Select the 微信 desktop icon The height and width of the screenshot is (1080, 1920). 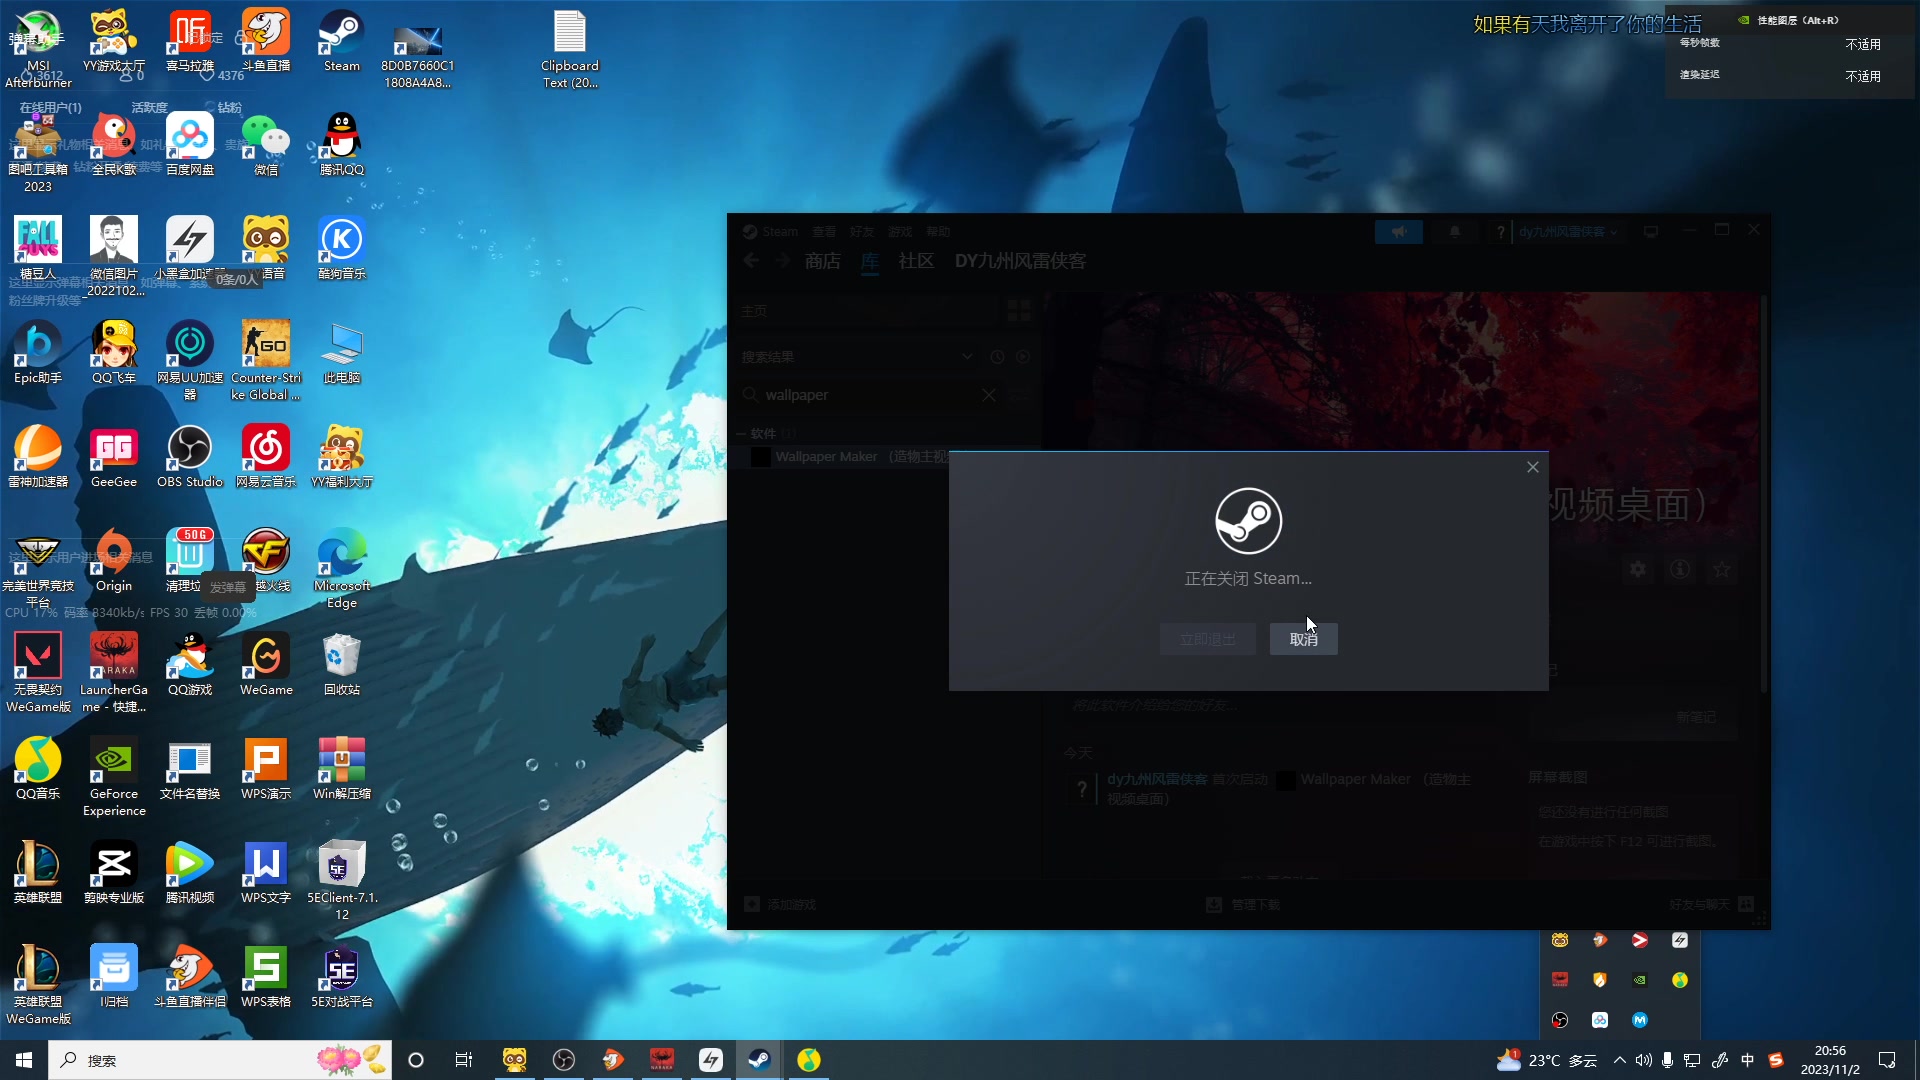point(266,145)
